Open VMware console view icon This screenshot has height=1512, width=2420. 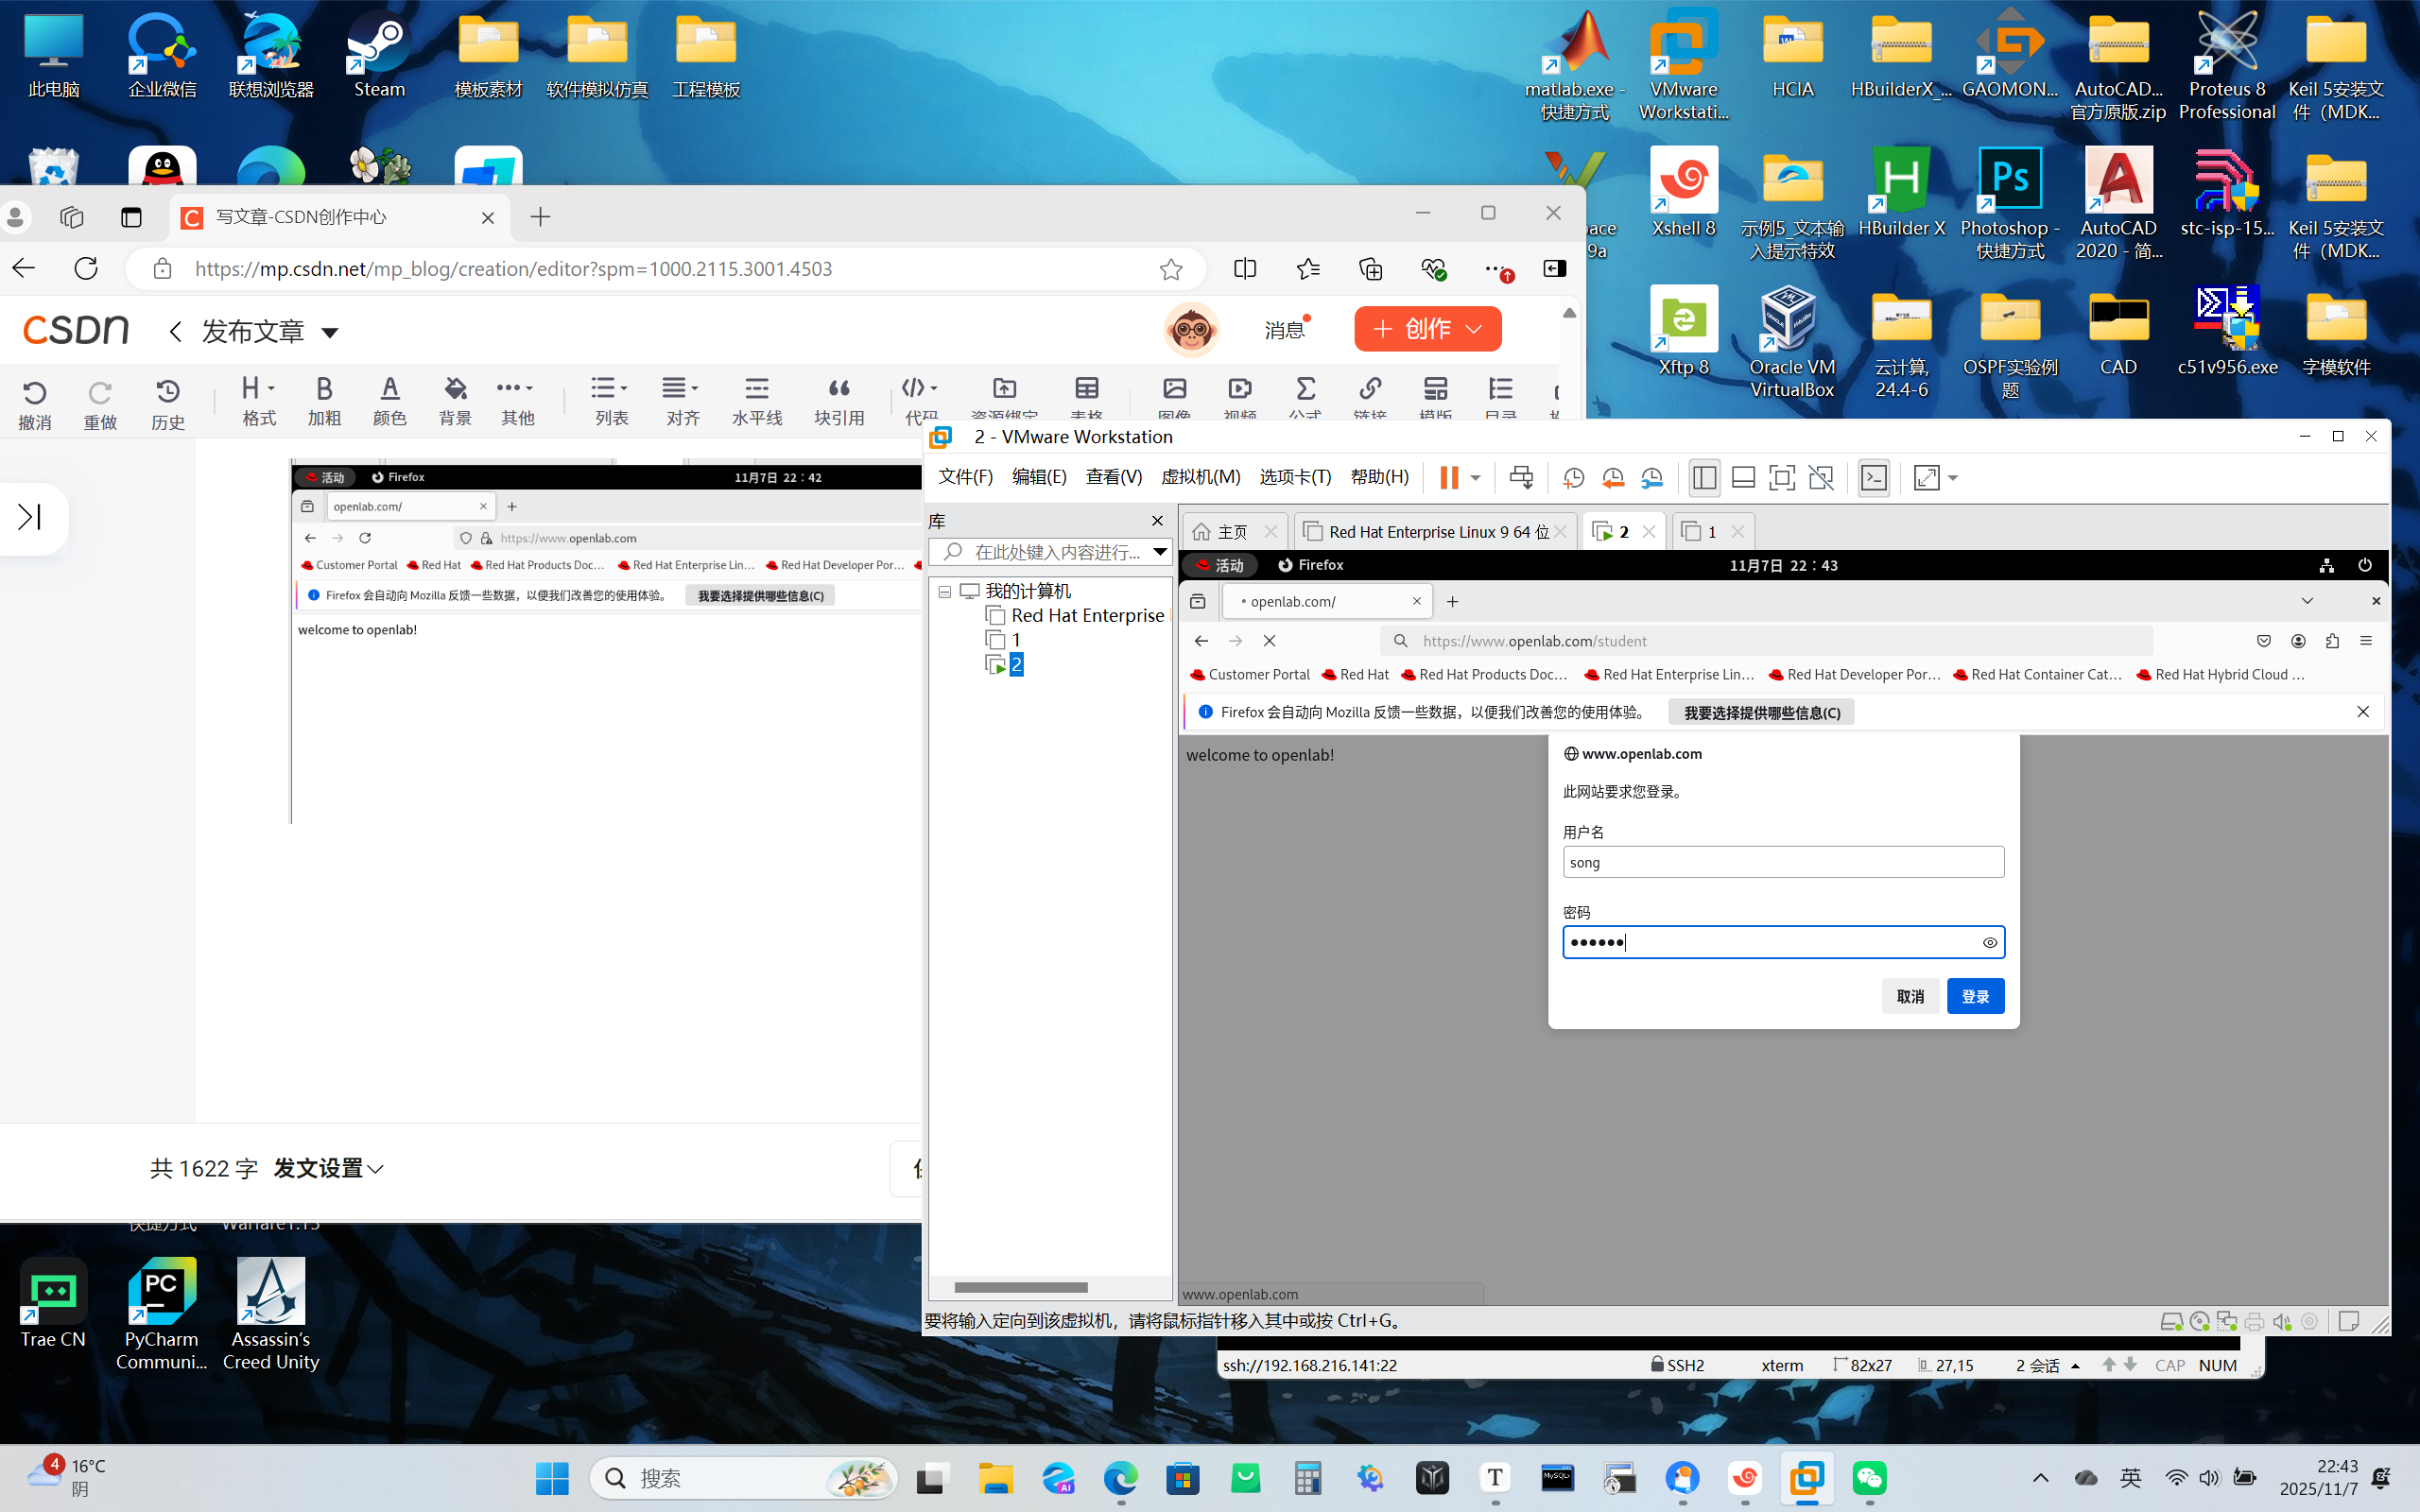tap(1873, 478)
